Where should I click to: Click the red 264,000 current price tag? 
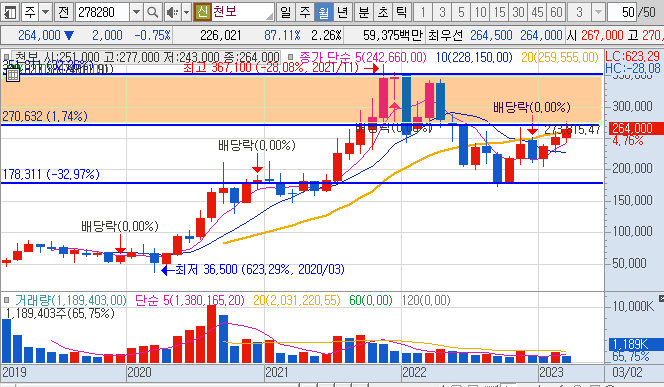[x=636, y=128]
